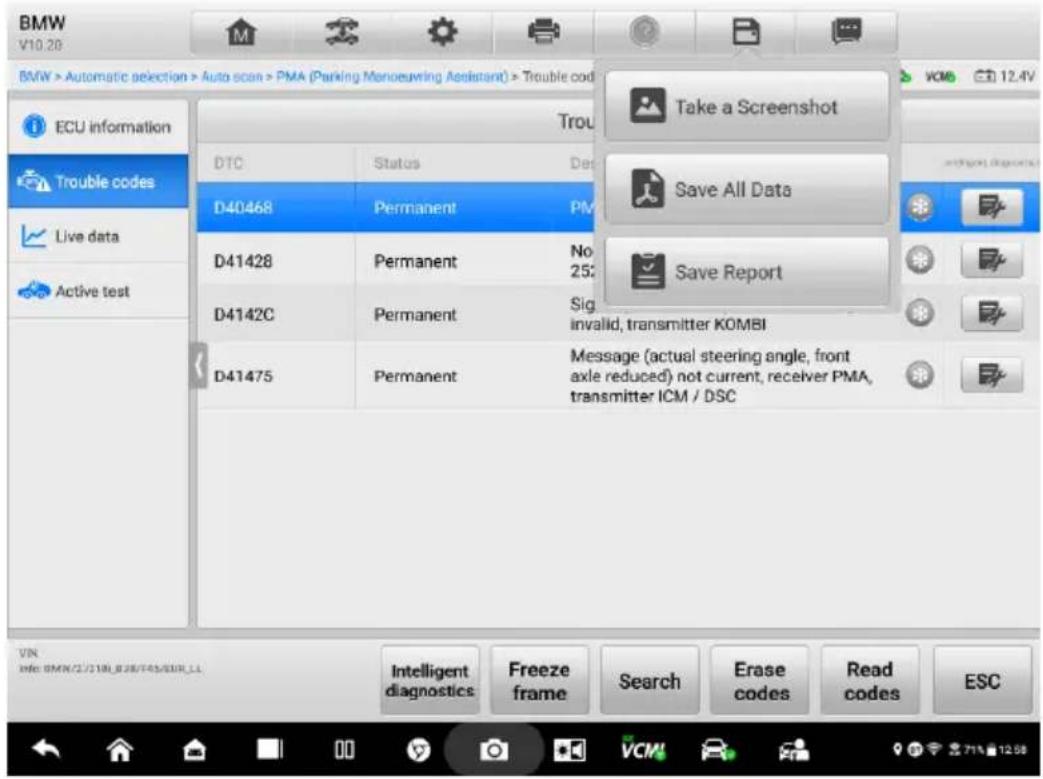Viewport: 1043px width, 779px height.
Task: Open intelligent diagnosis for D41428 row
Action: 992,260
